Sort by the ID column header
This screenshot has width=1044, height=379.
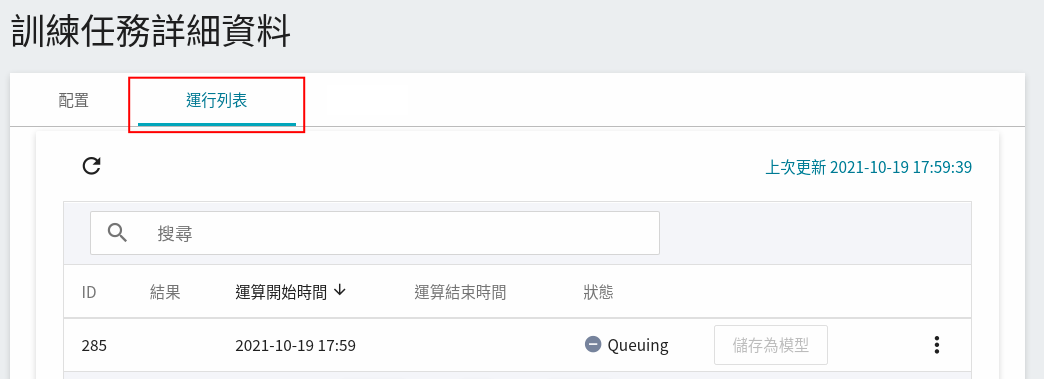point(89,292)
